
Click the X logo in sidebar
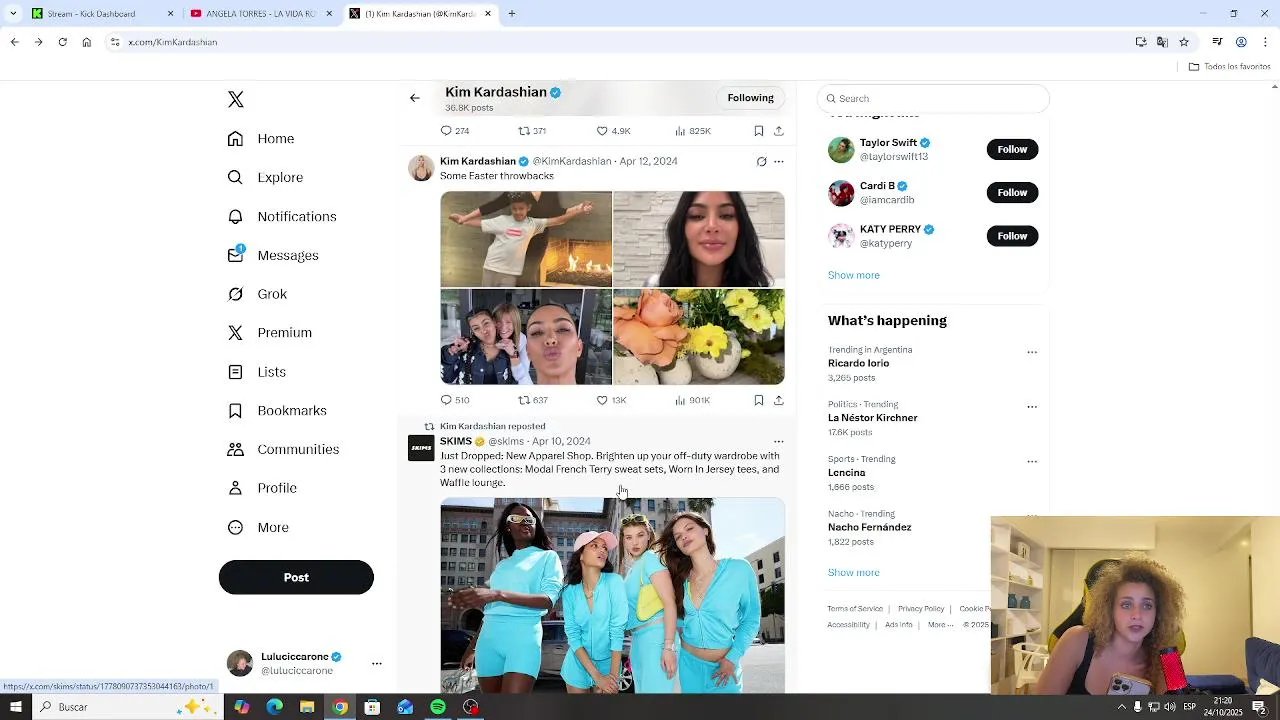pyautogui.click(x=235, y=99)
